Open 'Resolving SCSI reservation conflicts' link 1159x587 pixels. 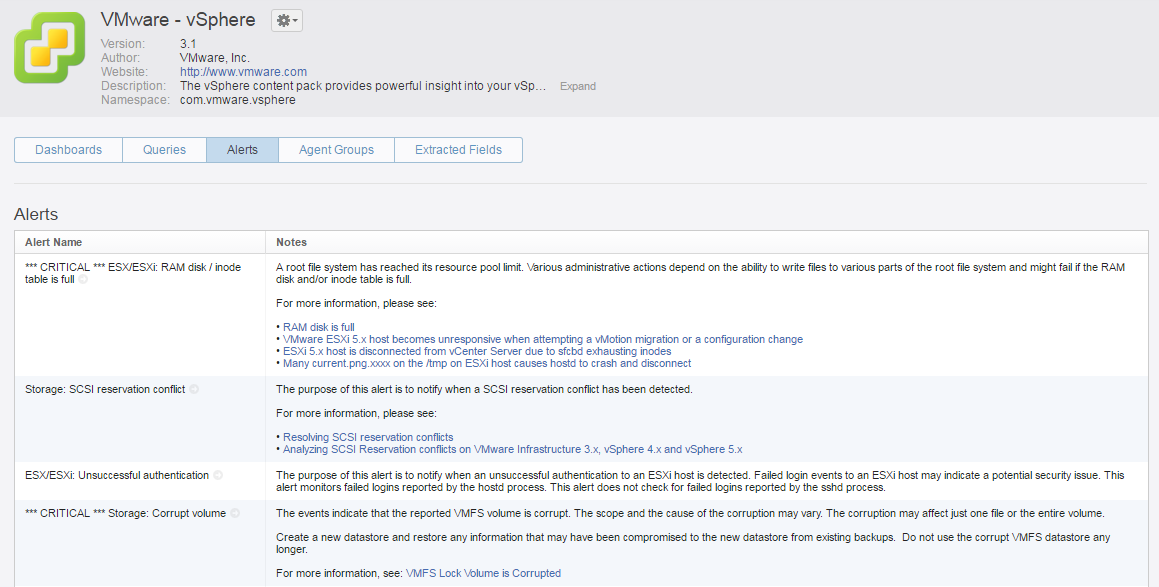coord(368,437)
